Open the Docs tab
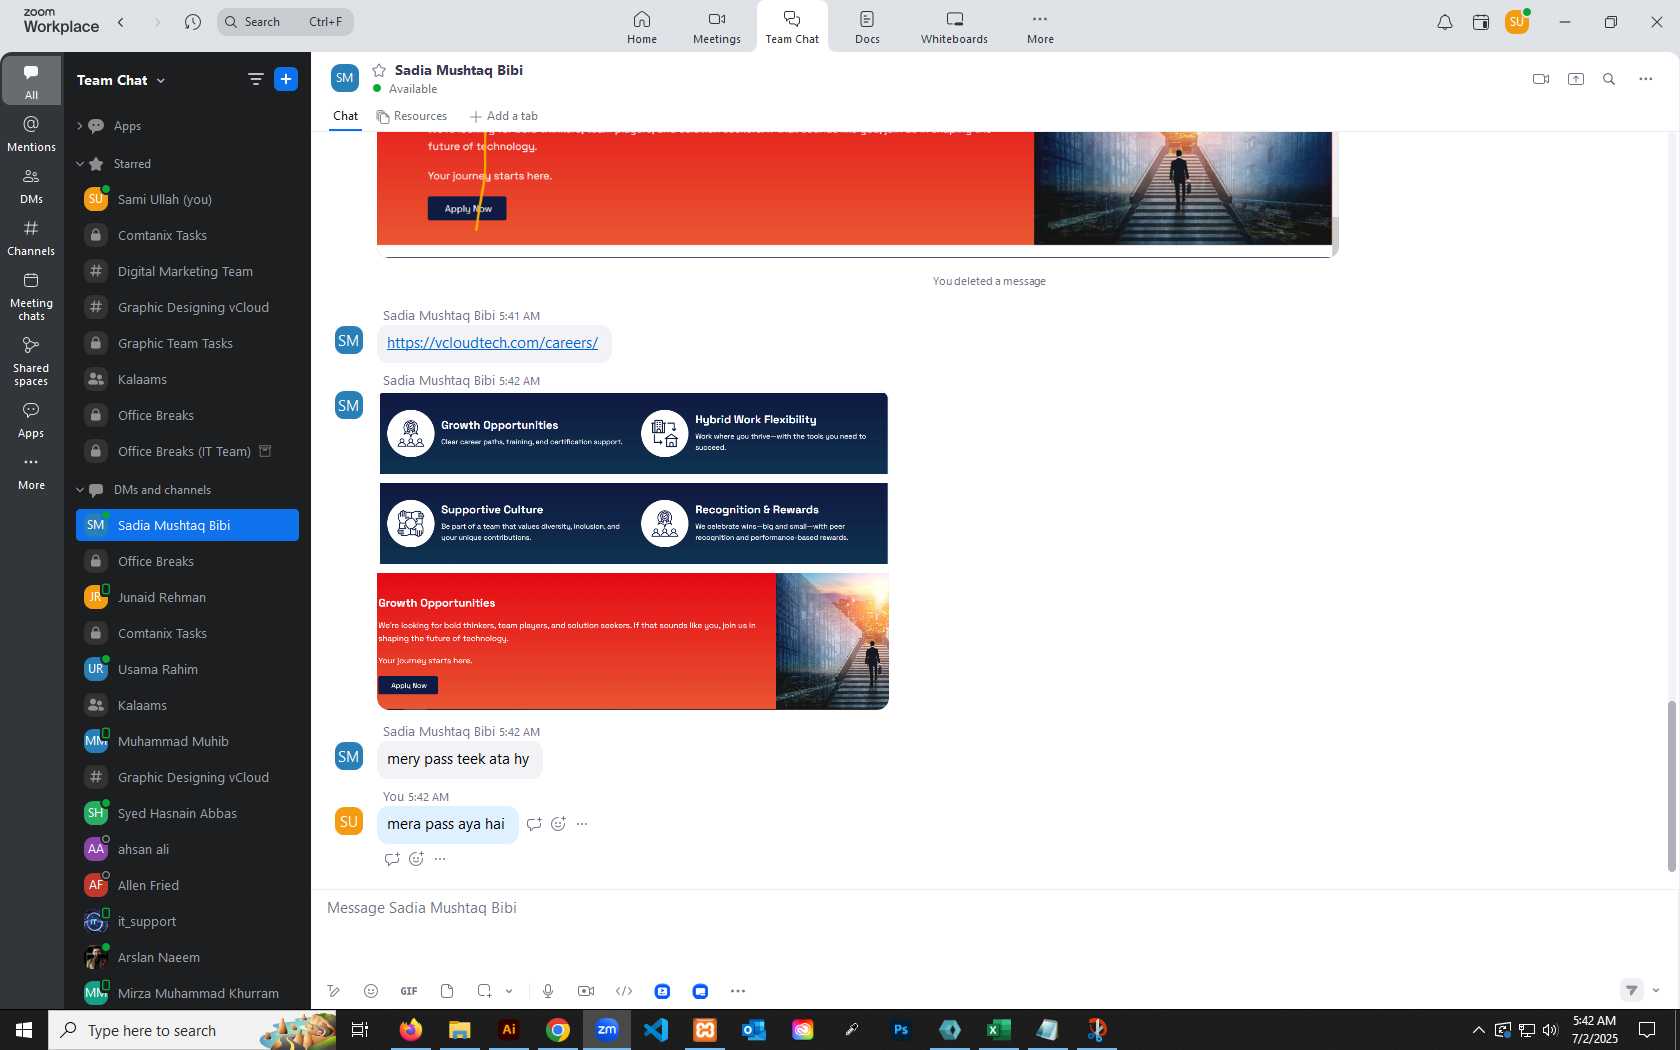This screenshot has width=1680, height=1050. click(867, 27)
